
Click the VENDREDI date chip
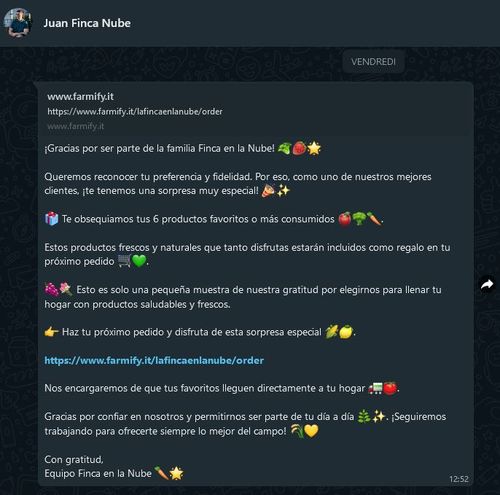373,62
